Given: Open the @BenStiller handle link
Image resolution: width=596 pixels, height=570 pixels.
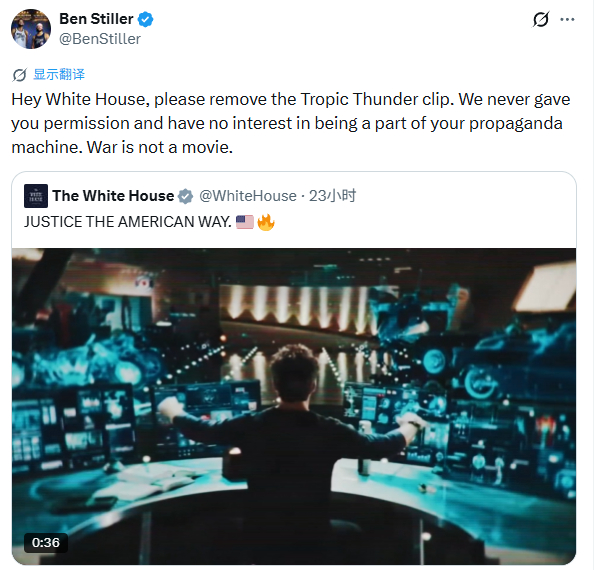Looking at the screenshot, I should [x=100, y=39].
